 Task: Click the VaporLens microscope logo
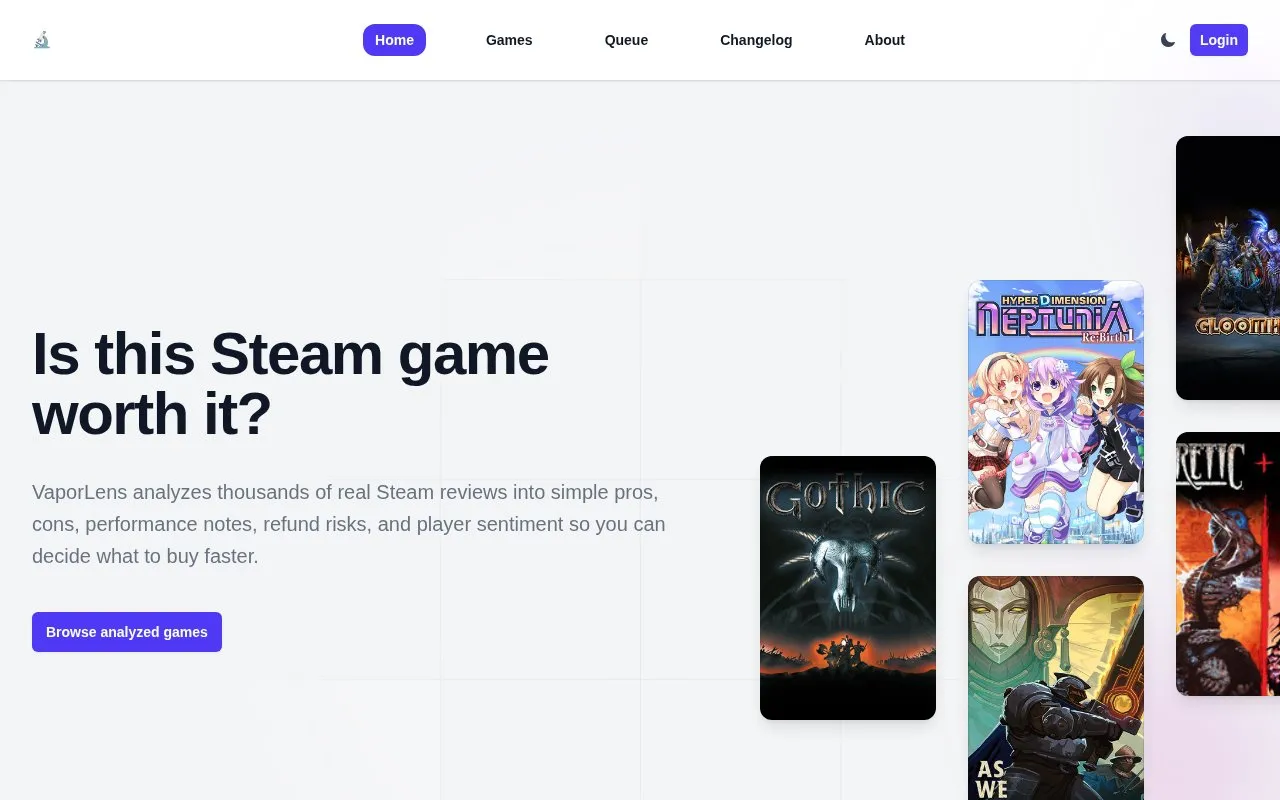(x=41, y=40)
